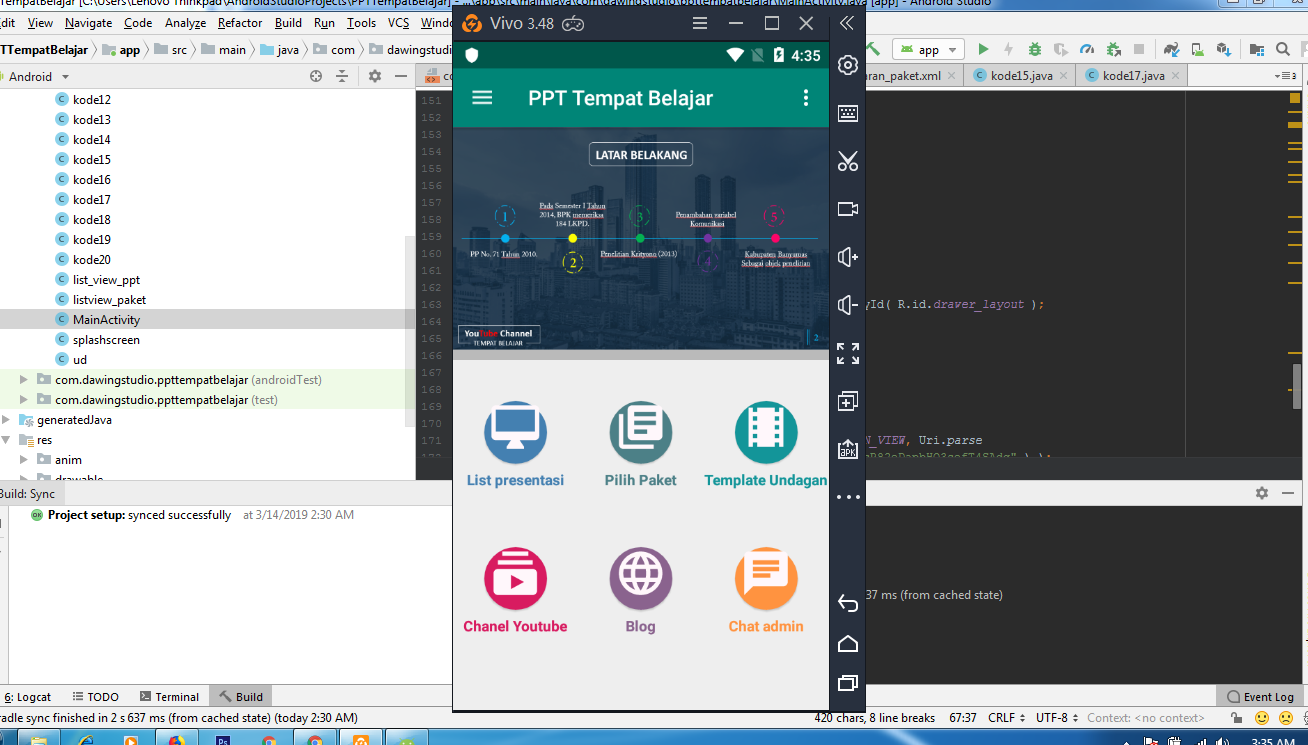Screen dimensions: 1308x745
Task: Launch Template Undangan in the app
Action: (766, 430)
